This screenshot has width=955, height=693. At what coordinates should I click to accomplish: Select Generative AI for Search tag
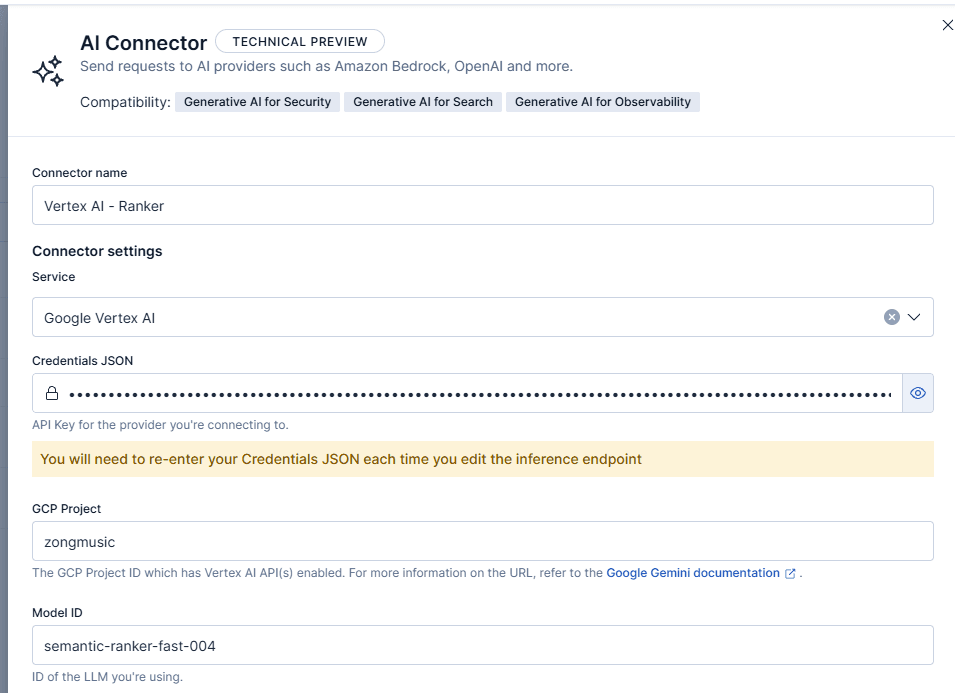423,102
